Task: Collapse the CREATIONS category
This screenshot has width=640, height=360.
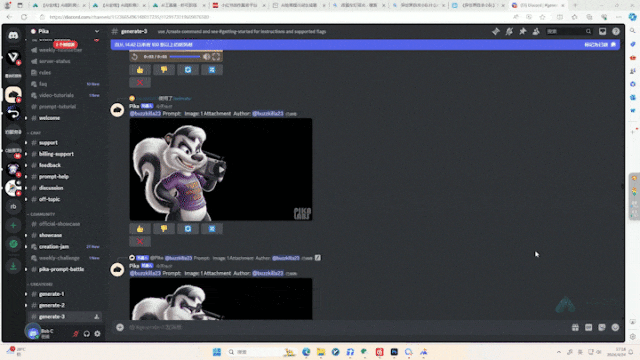Action: [41, 284]
